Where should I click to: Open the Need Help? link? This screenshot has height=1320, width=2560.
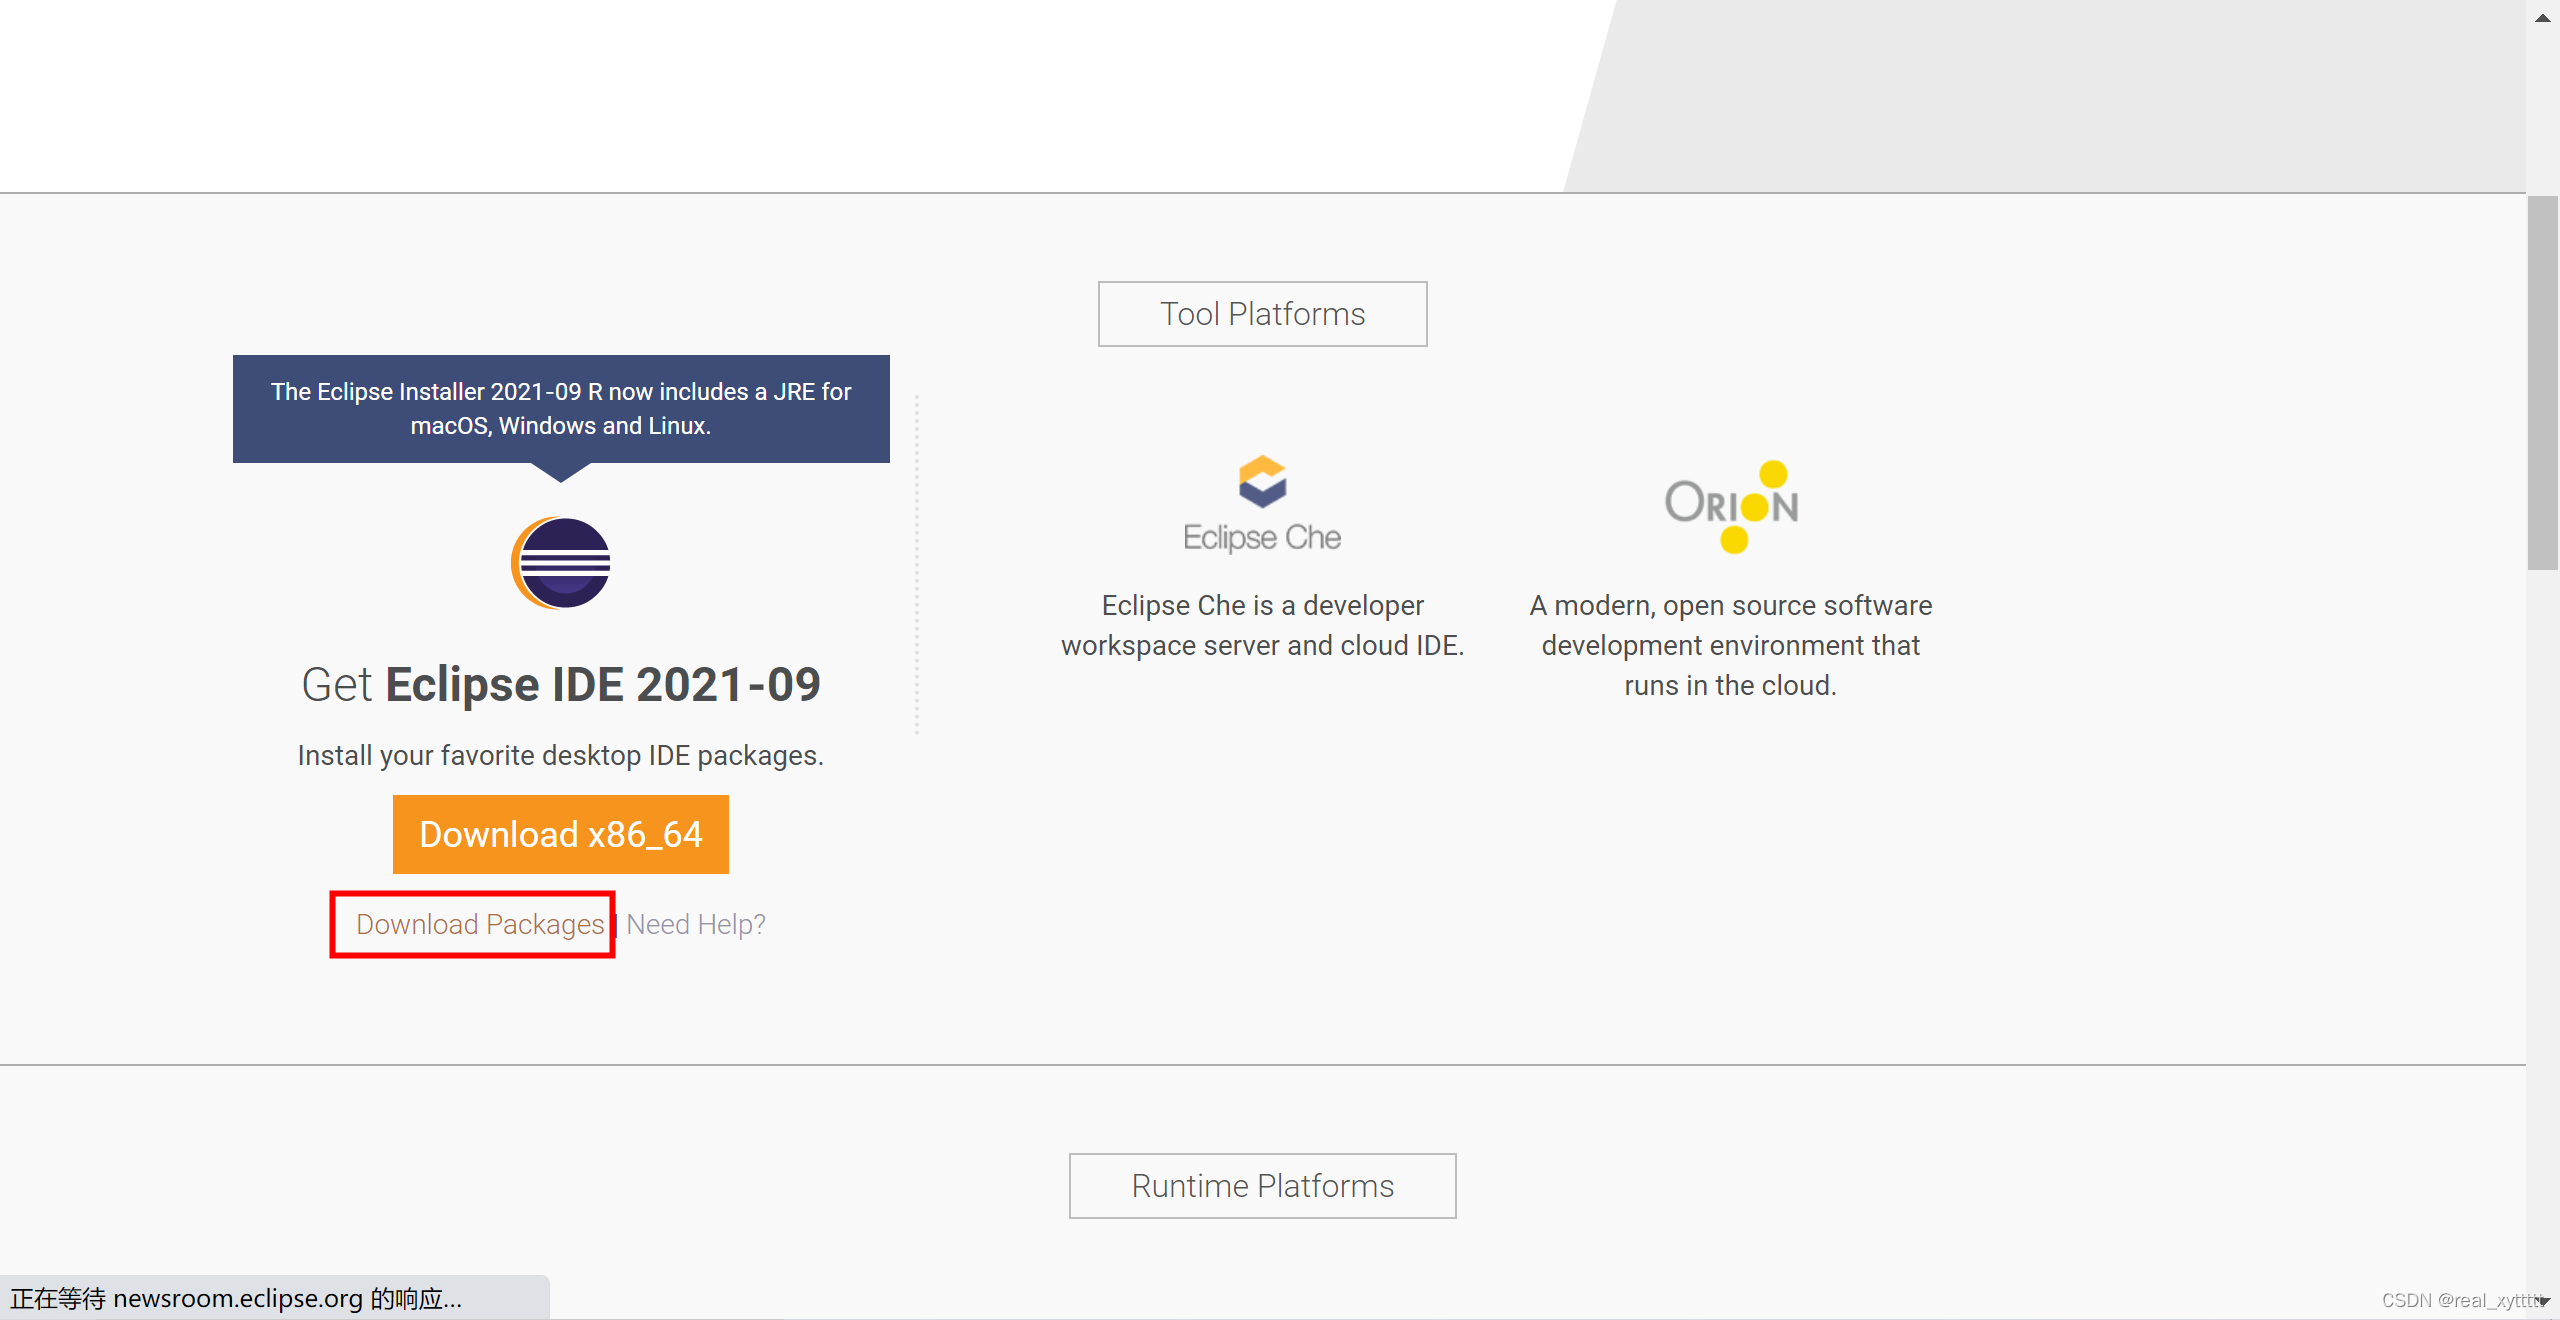click(696, 924)
